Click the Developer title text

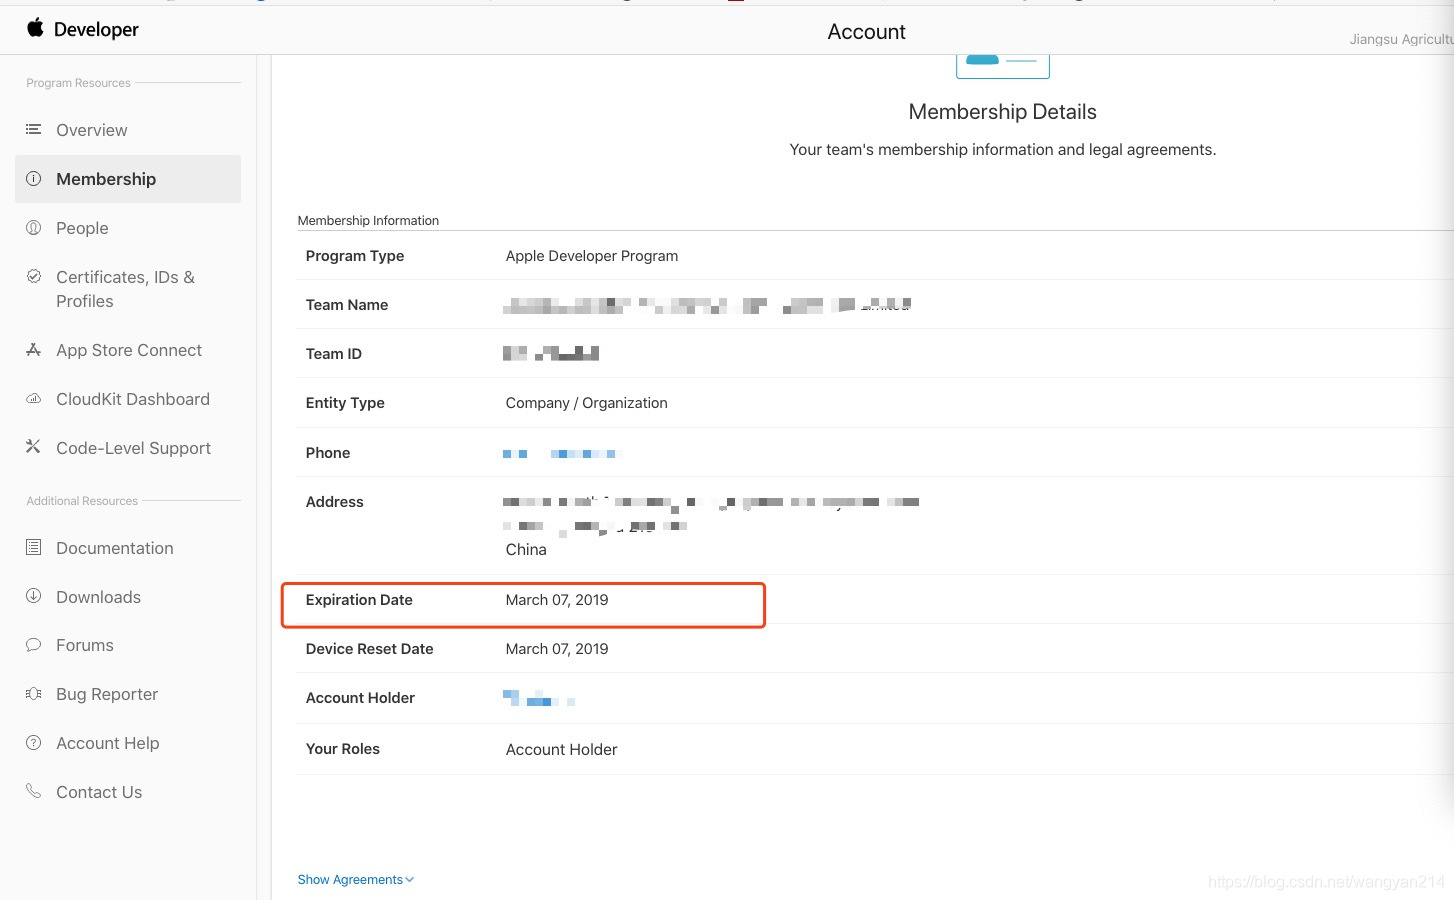pyautogui.click(x=96, y=30)
